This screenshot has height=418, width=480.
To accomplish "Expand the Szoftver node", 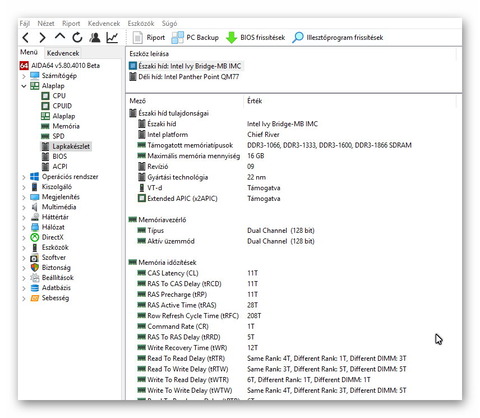I will (x=24, y=258).
